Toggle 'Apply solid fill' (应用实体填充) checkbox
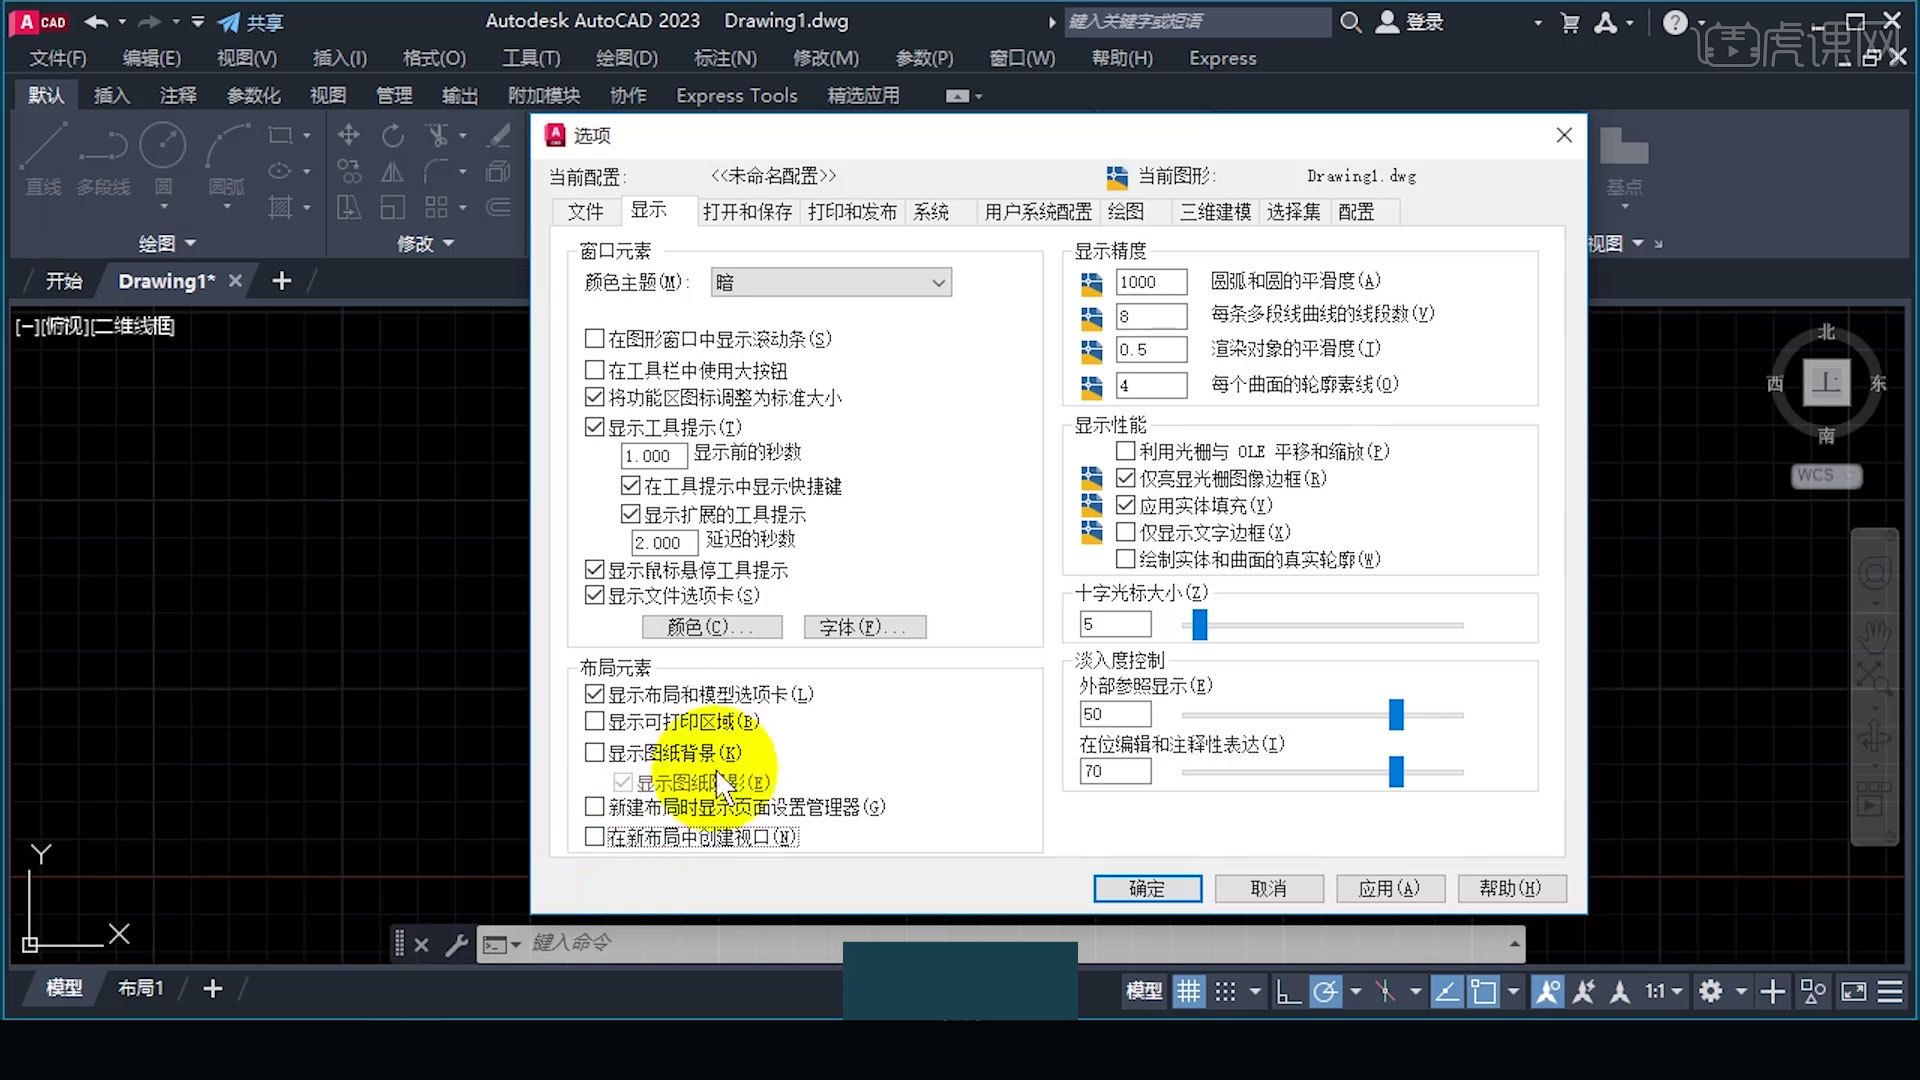The width and height of the screenshot is (1920, 1080). click(1125, 505)
